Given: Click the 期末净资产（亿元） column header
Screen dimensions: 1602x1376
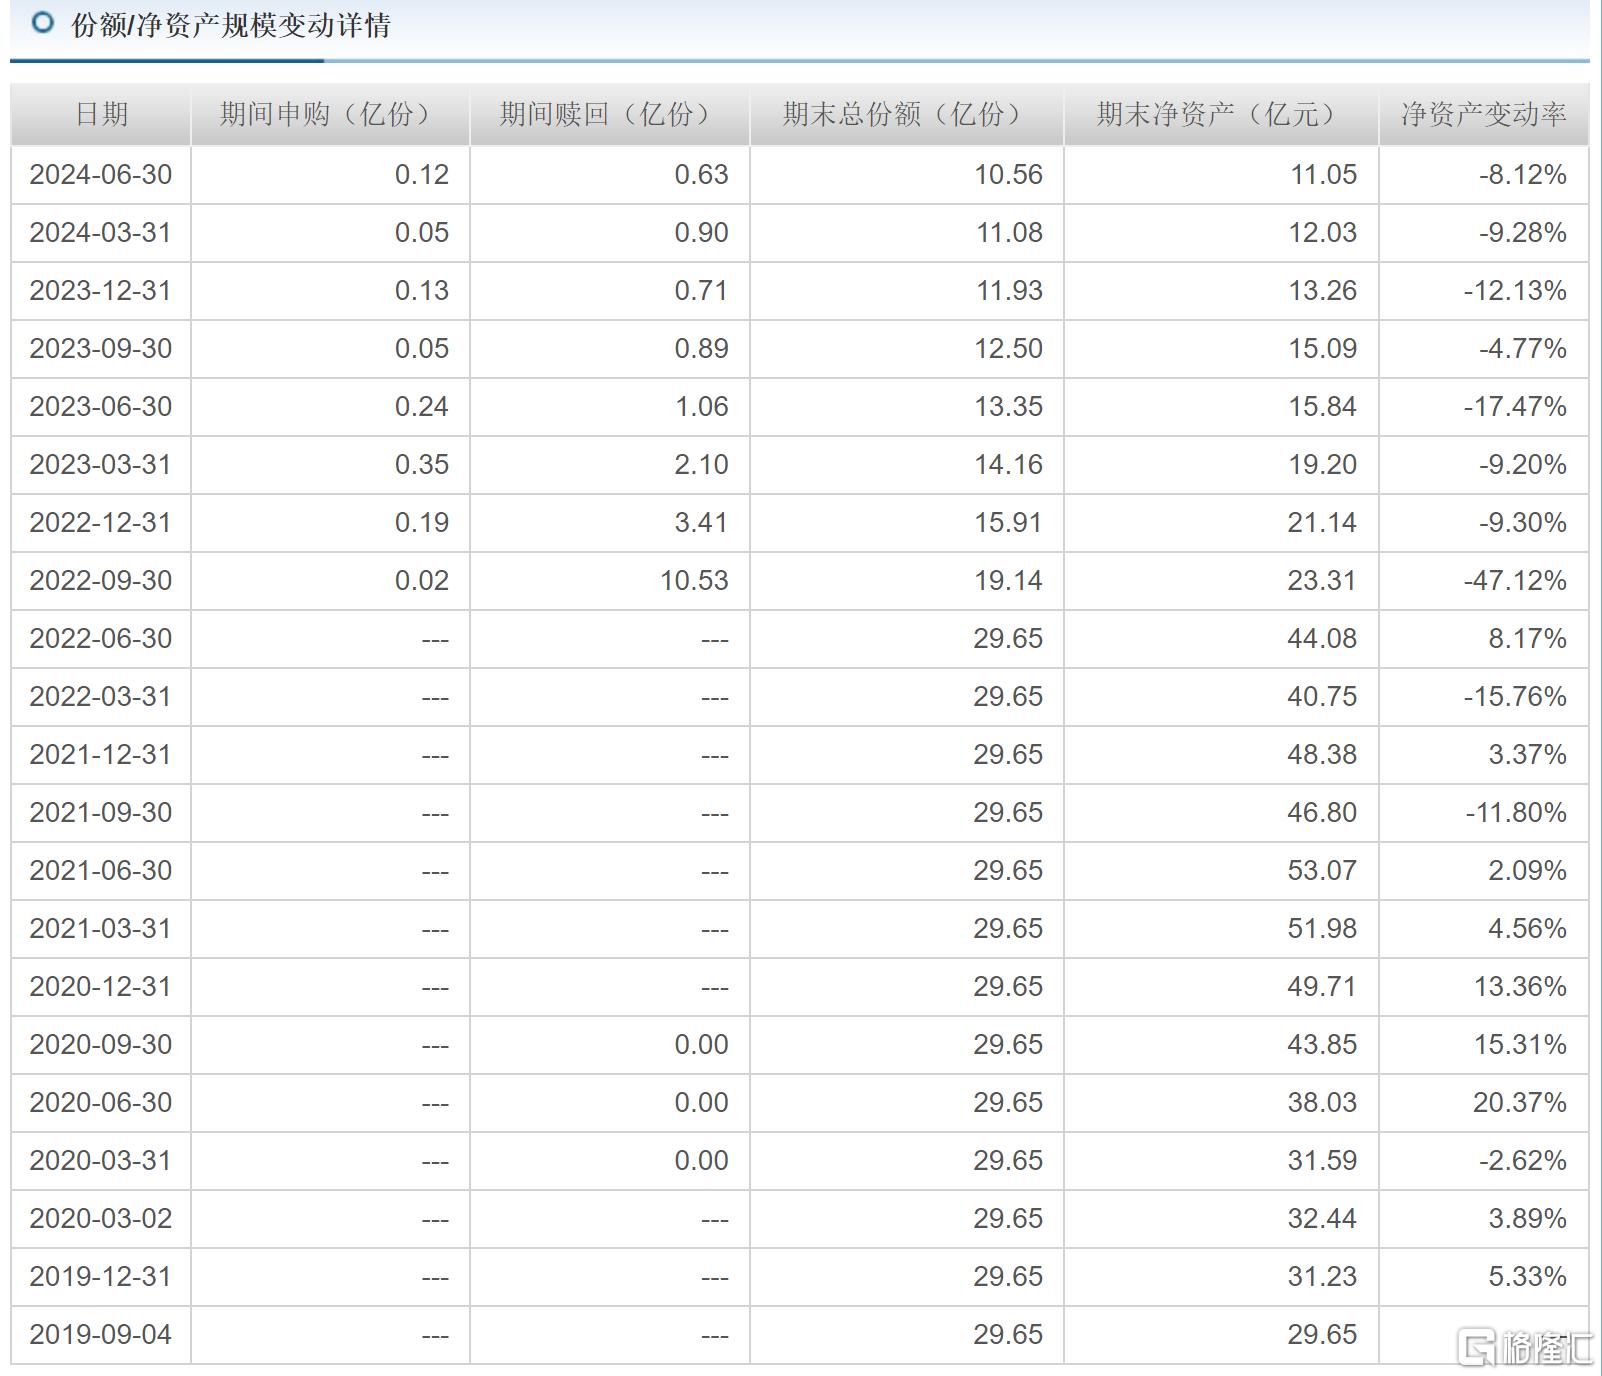Looking at the screenshot, I should pyautogui.click(x=1221, y=114).
